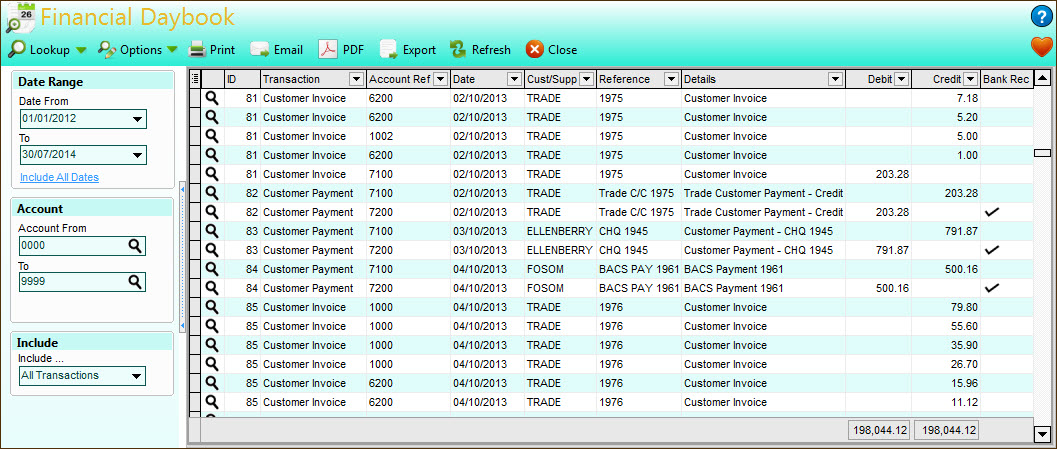Click the orange heart favourites icon

[x=1041, y=47]
